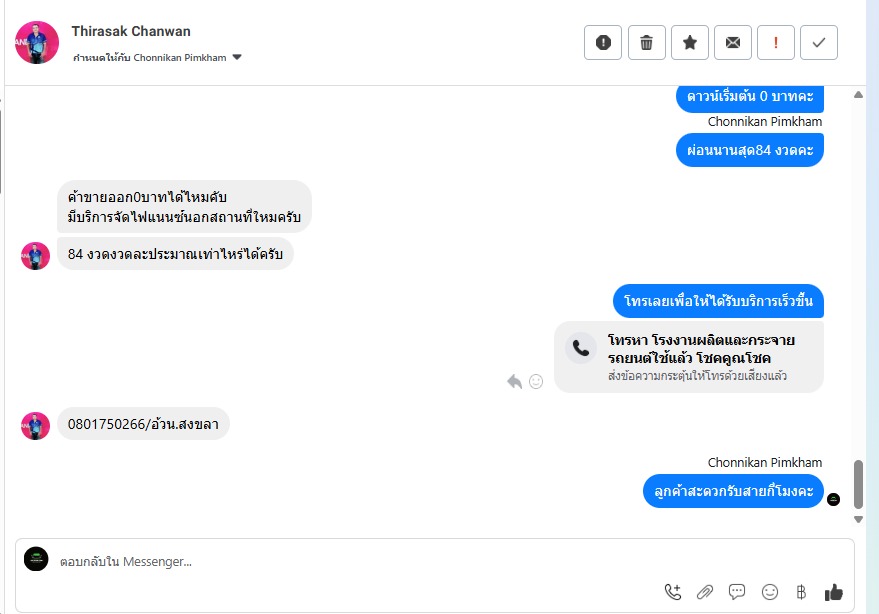The width and height of the screenshot is (879, 614).
Task: Open Thirasak Chanwan profile picture in header
Action: [37, 43]
